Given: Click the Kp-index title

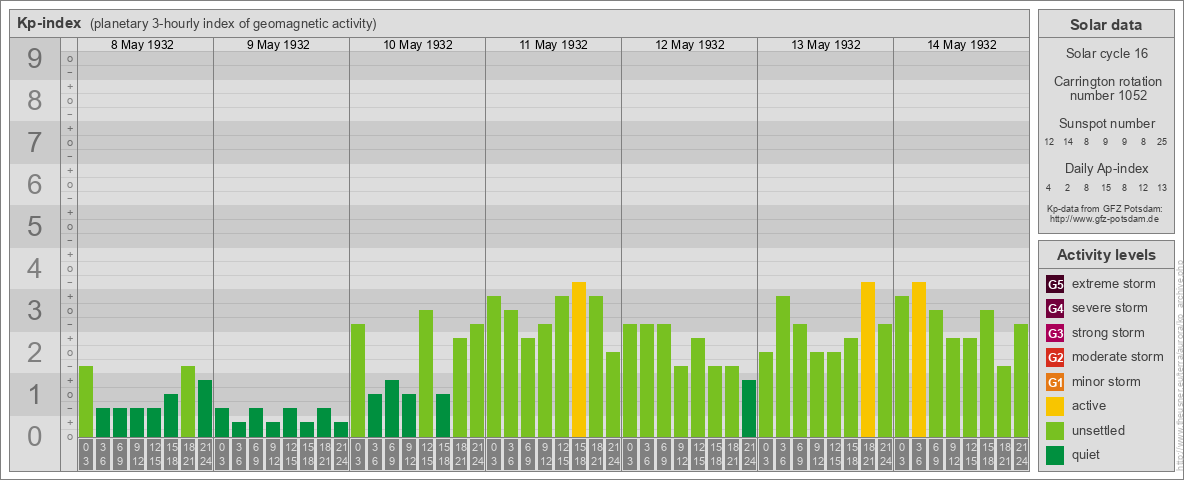Looking at the screenshot, I should pos(48,23).
